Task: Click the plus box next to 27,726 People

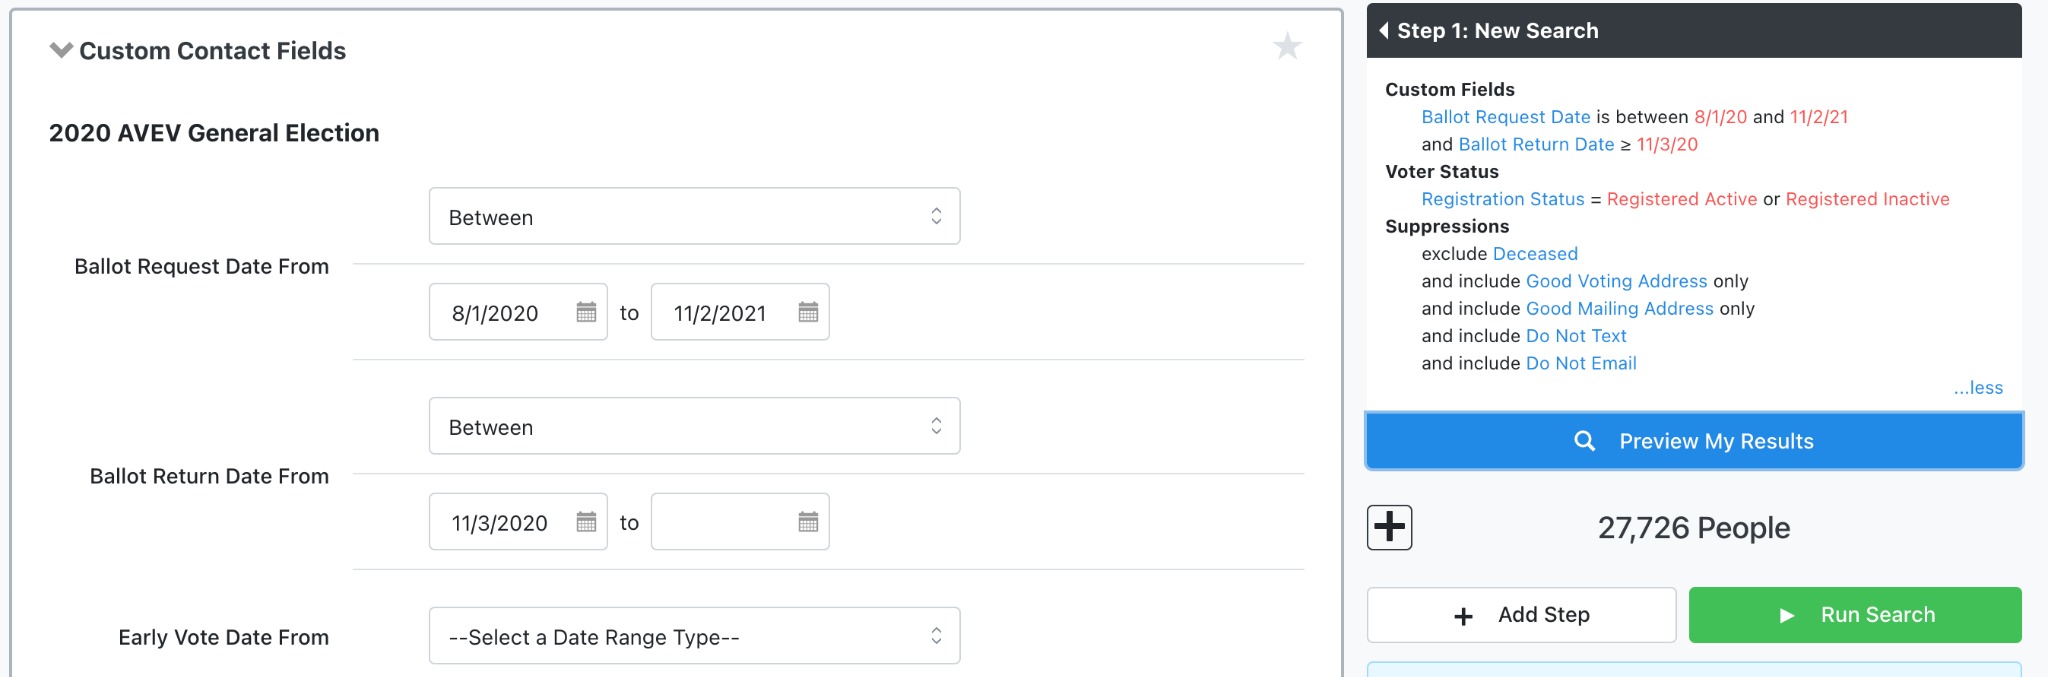Action: (1390, 527)
